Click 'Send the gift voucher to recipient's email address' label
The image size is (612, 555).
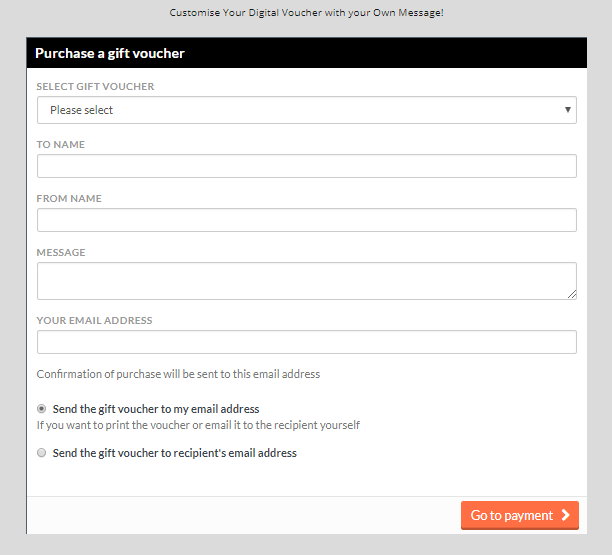[175, 453]
